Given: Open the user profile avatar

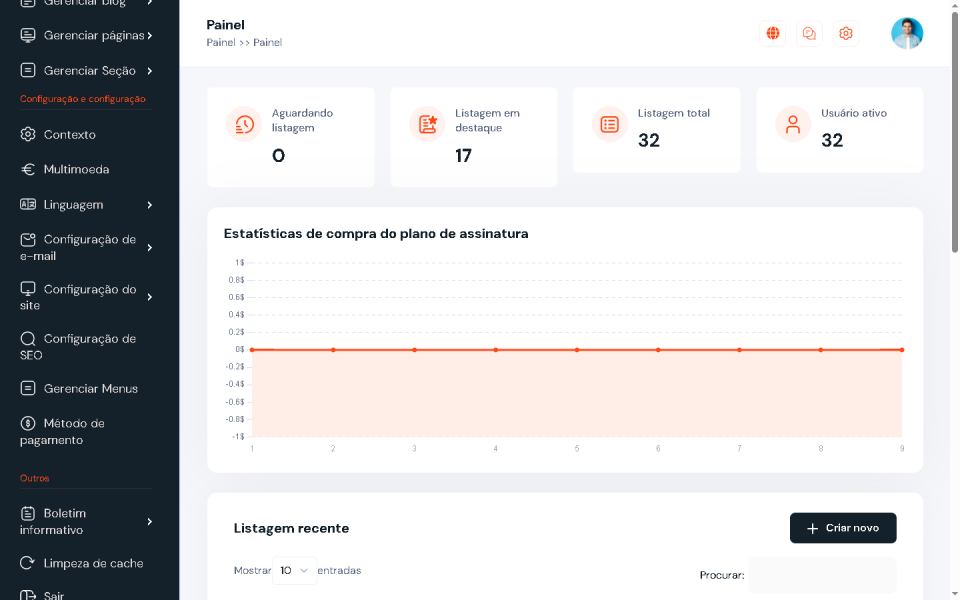Looking at the screenshot, I should pos(907,34).
